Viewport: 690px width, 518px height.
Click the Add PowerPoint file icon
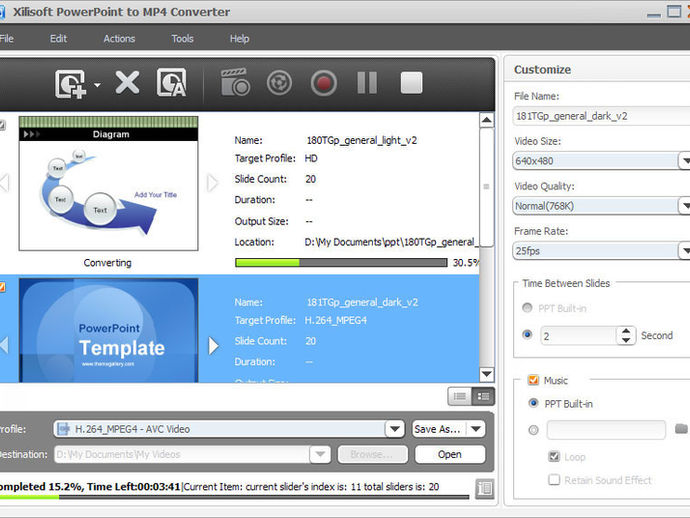(70, 84)
